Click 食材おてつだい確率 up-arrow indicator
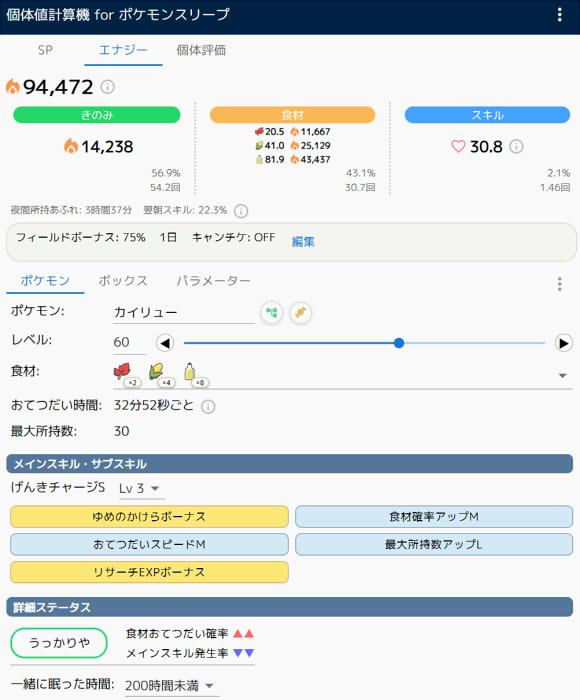This screenshot has height=700, width=580. [x=243, y=633]
